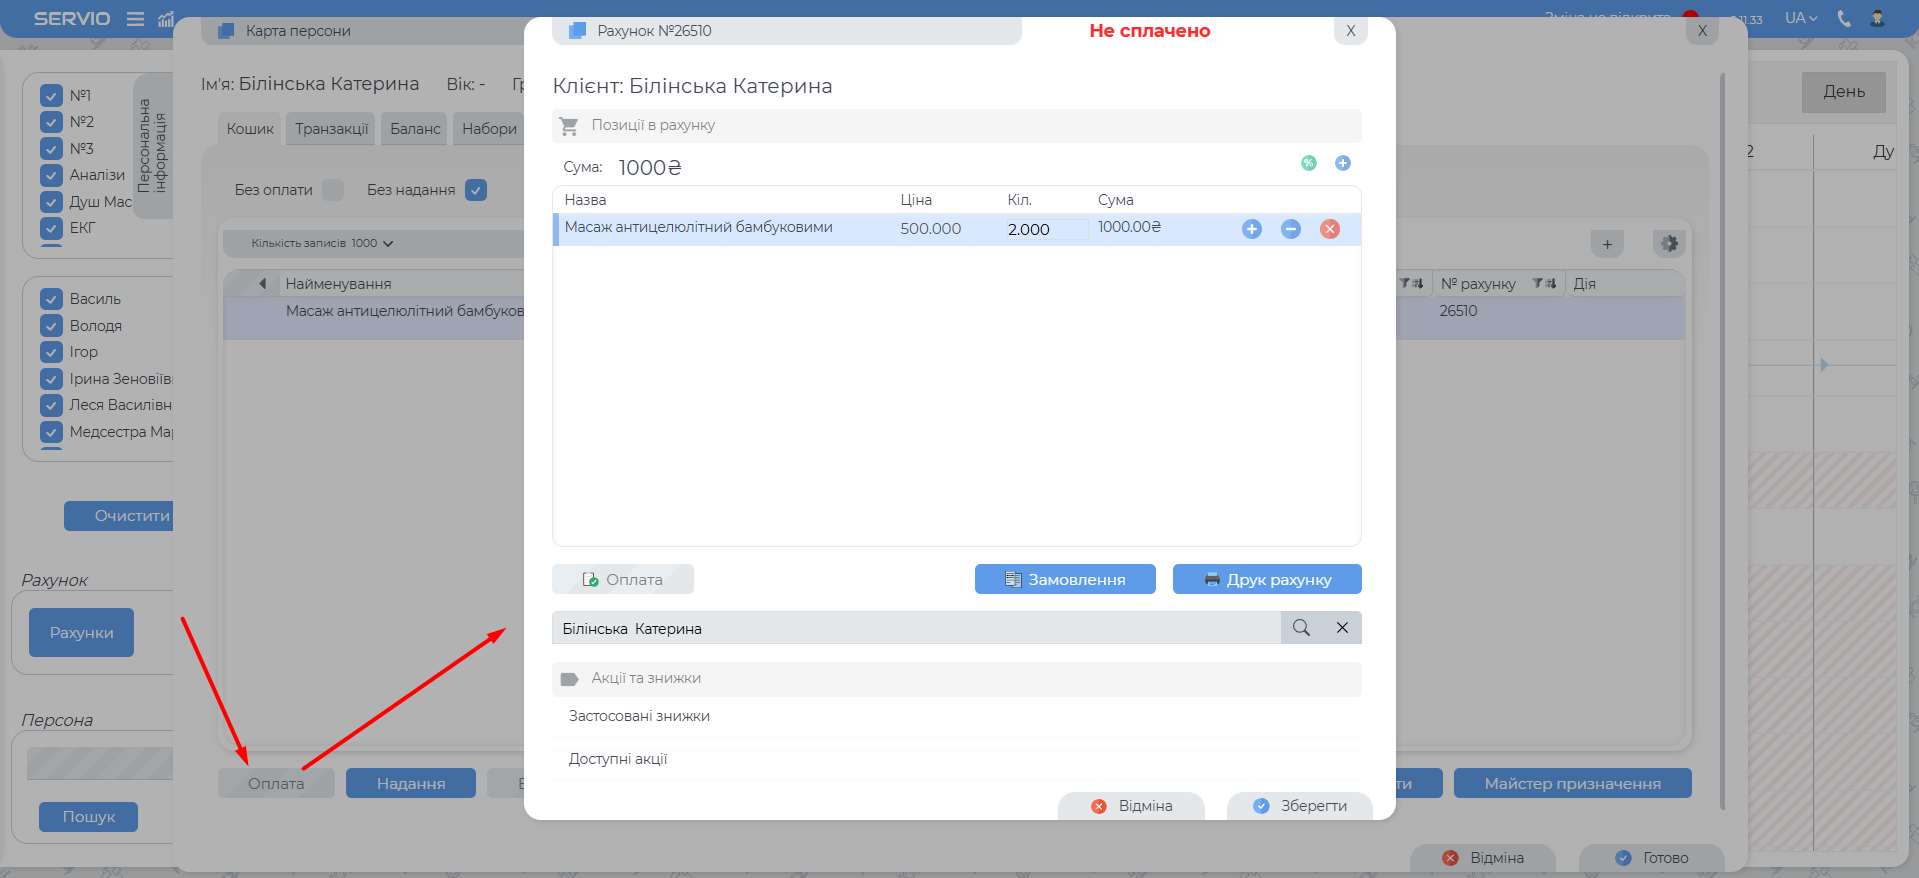Clear the client name with the X icon
The height and width of the screenshot is (878, 1919).
(x=1342, y=628)
